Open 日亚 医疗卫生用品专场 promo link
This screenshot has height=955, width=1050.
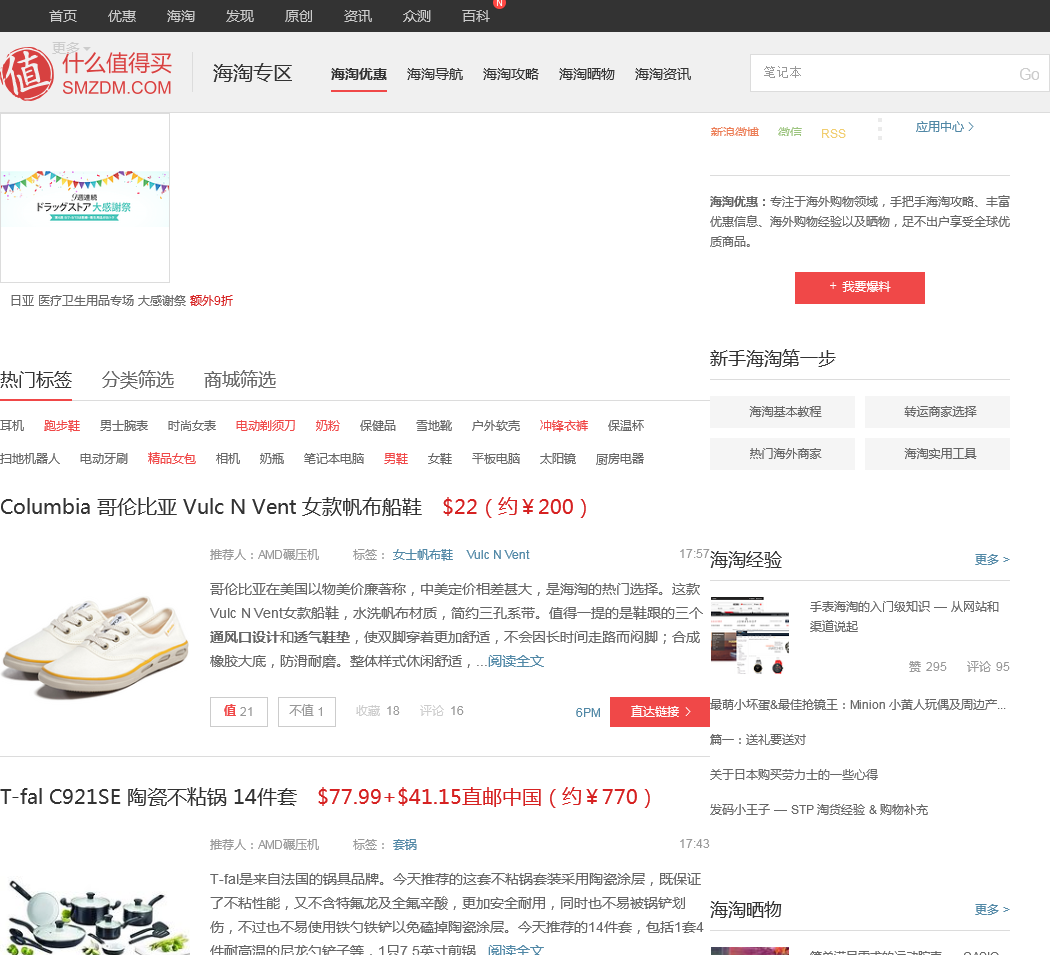point(121,301)
